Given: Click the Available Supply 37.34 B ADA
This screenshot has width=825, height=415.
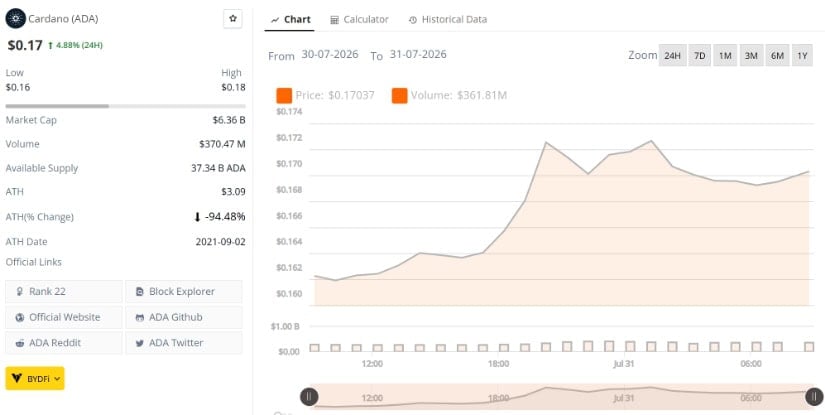Looking at the screenshot, I should (218, 168).
